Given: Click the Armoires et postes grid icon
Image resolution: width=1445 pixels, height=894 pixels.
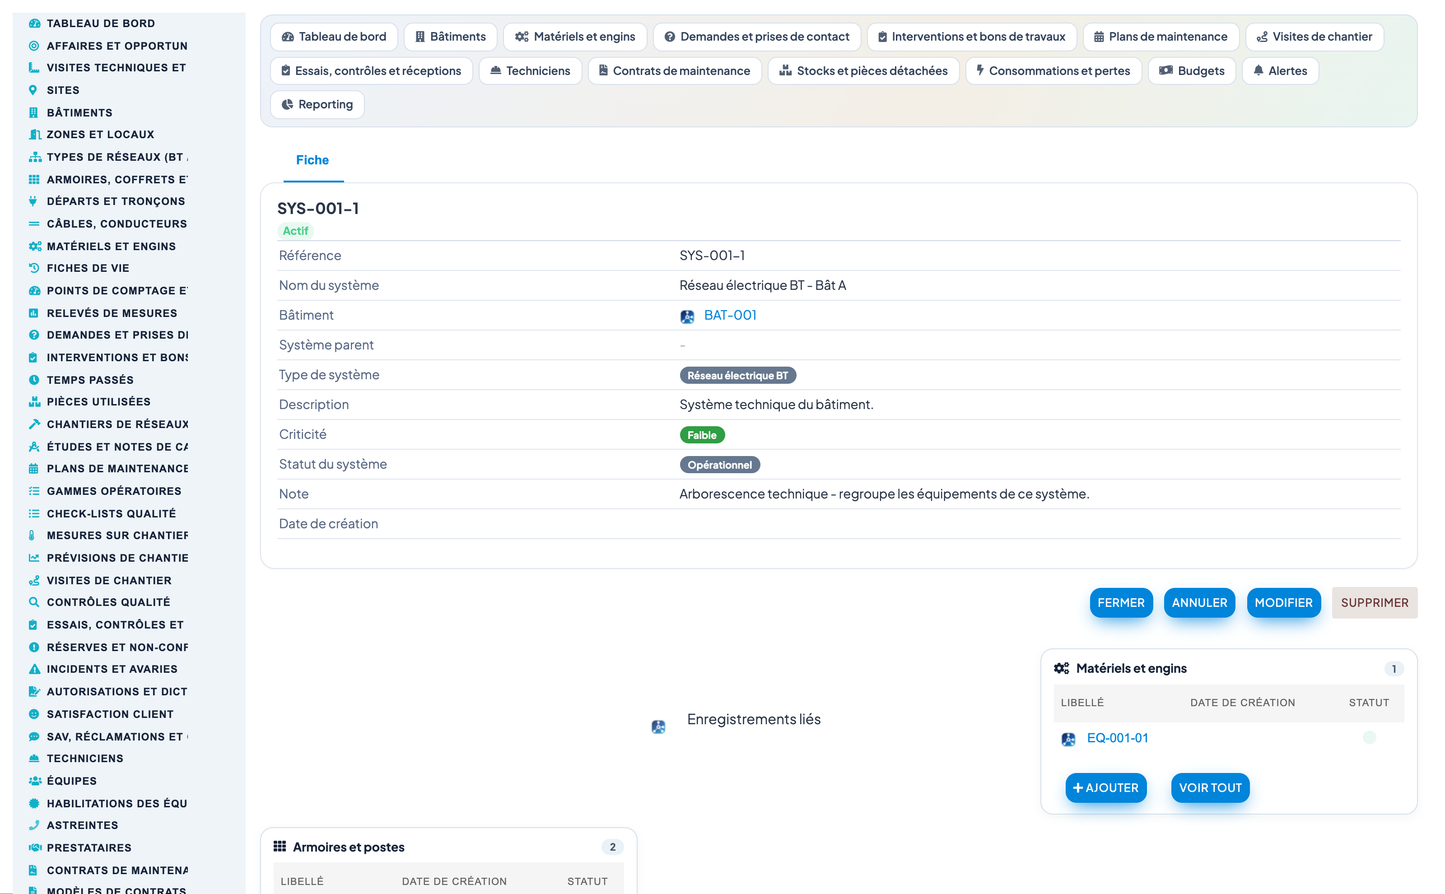Looking at the screenshot, I should click(280, 846).
